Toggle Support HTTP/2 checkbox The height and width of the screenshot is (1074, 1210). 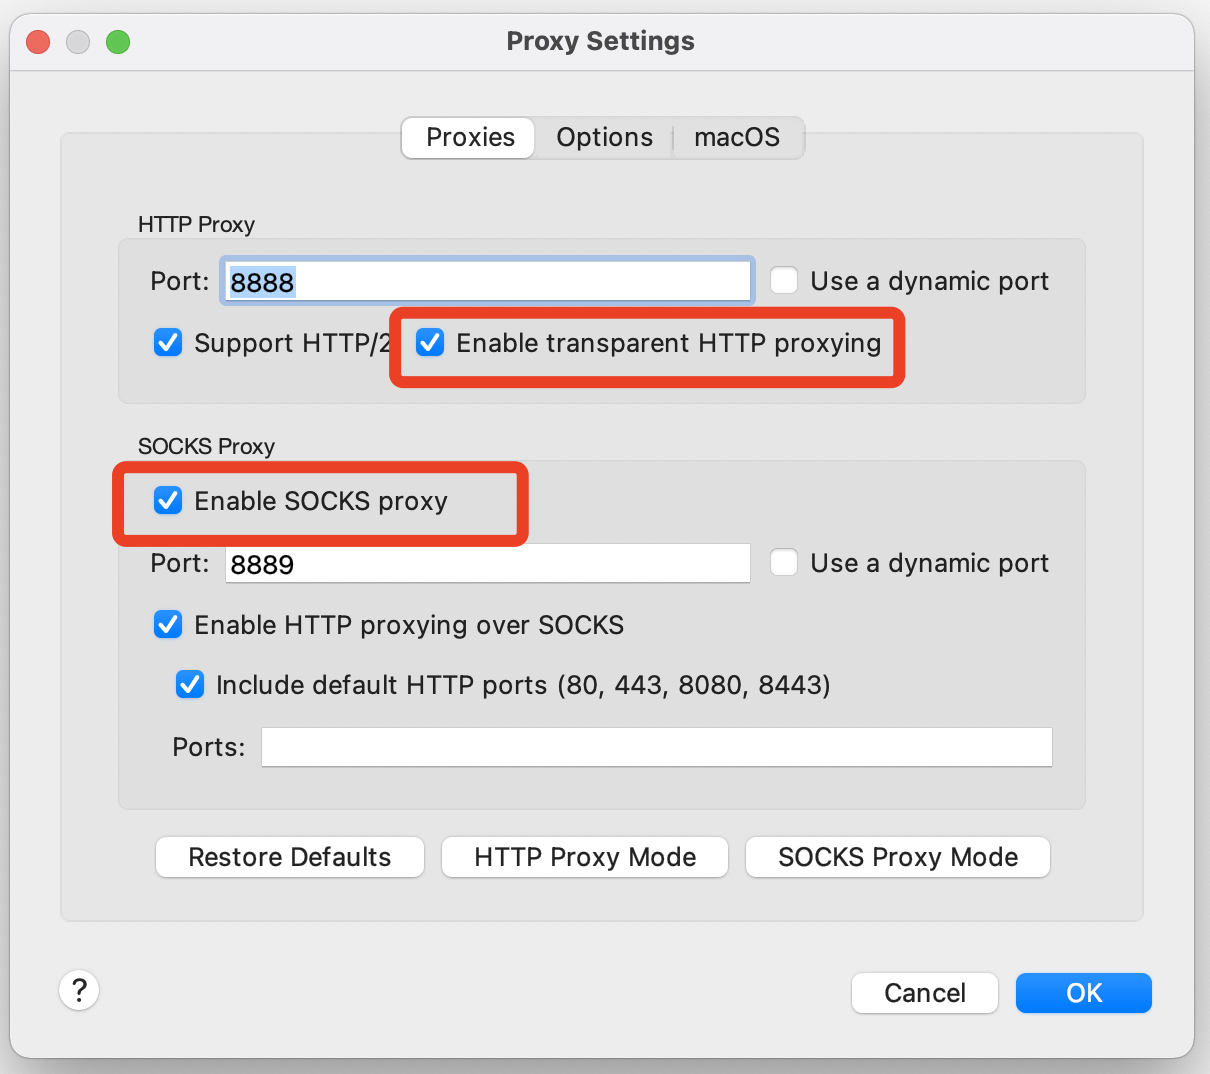[168, 343]
